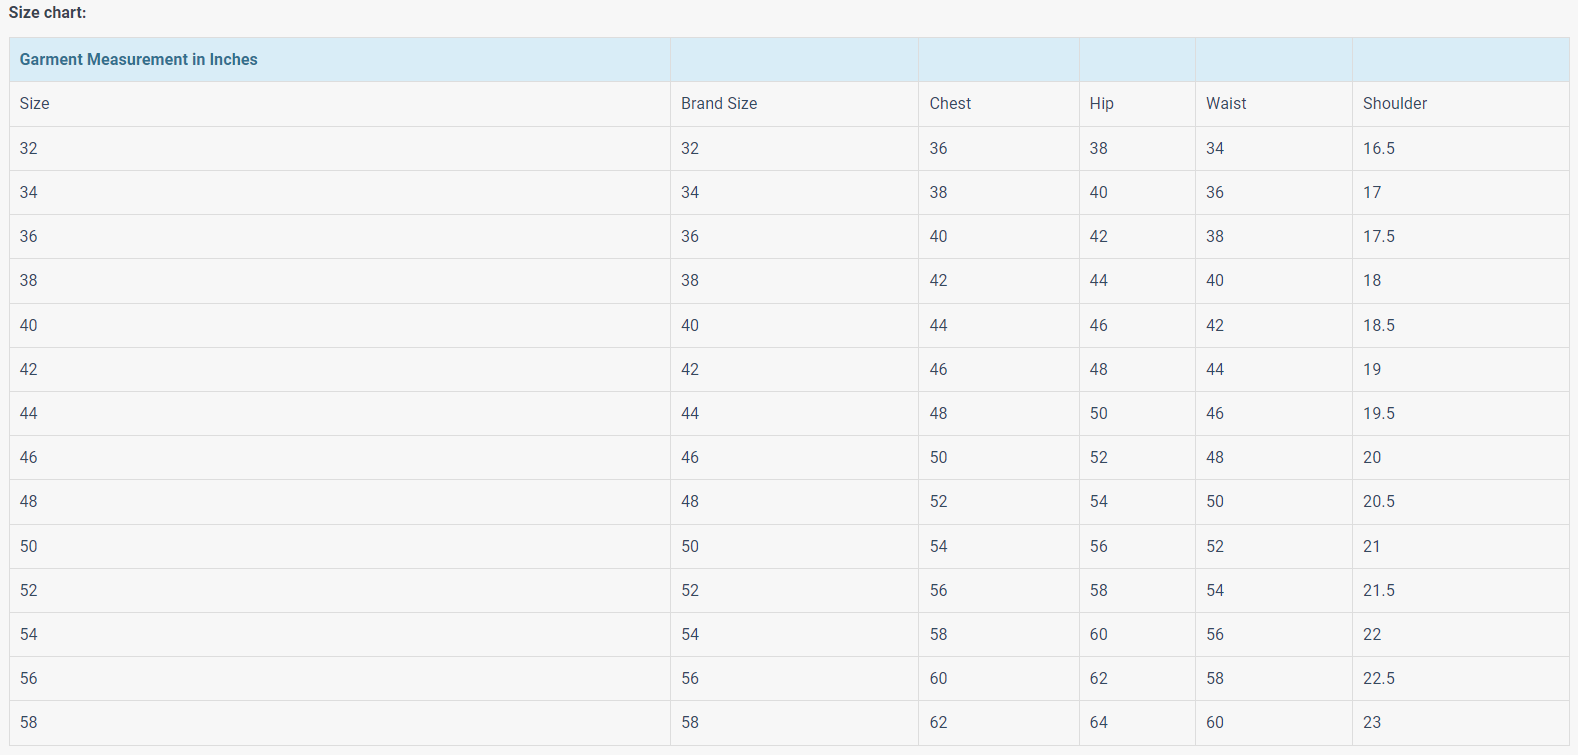Click shoulder value 17.5 in the table

pos(1379,237)
